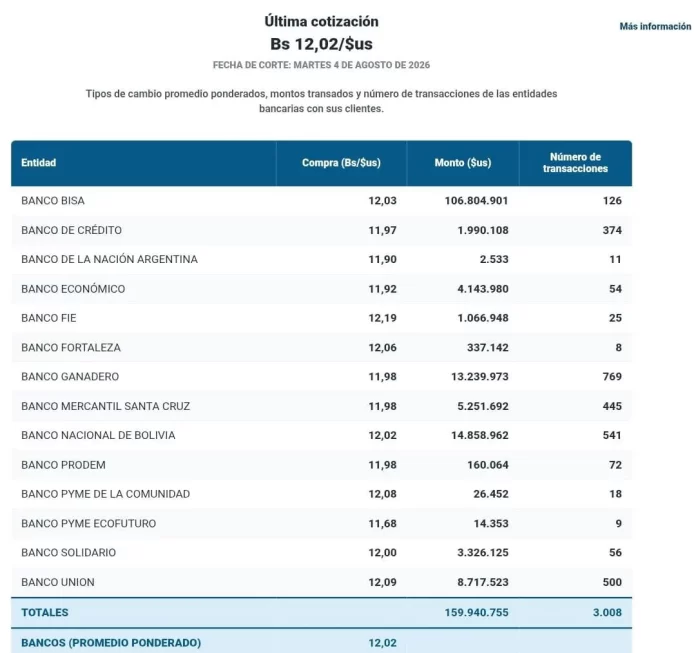Click BANCO PRODEM's 11,98 rate
The width and height of the screenshot is (696, 653).
click(383, 465)
